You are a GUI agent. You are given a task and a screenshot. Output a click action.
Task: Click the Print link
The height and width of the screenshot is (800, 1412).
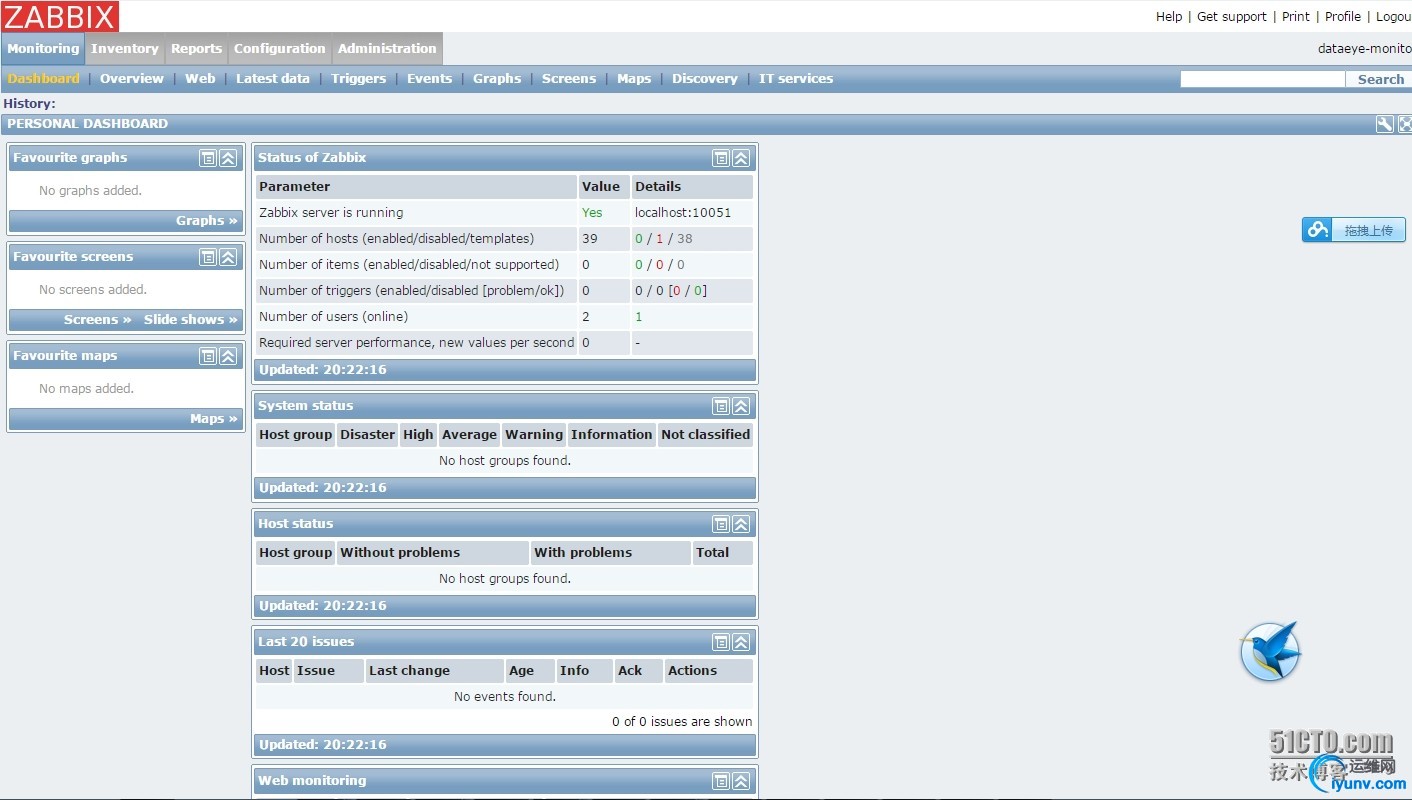coord(1296,17)
